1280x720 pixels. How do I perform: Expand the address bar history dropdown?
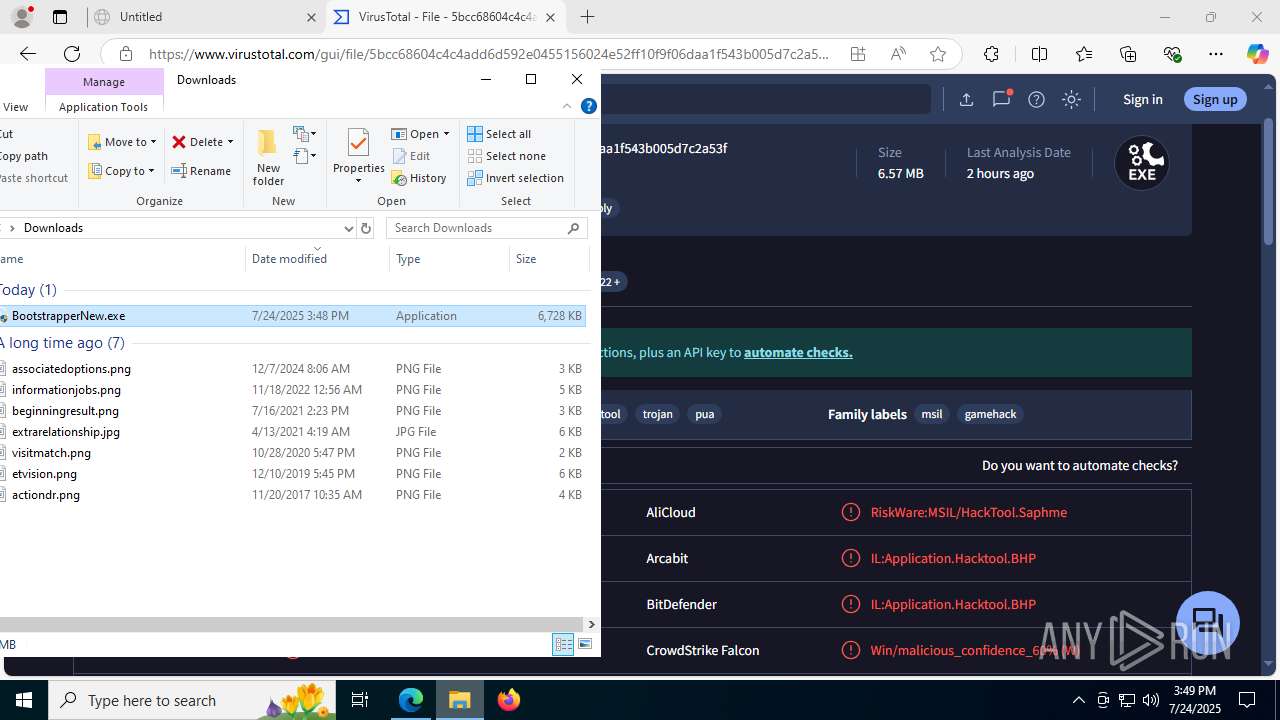348,228
